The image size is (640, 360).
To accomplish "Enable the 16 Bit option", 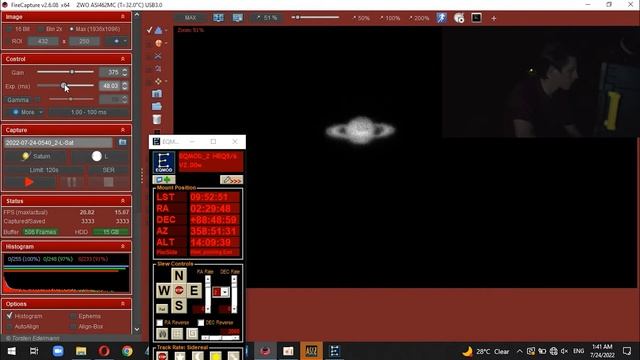I will pyautogui.click(x=9, y=29).
